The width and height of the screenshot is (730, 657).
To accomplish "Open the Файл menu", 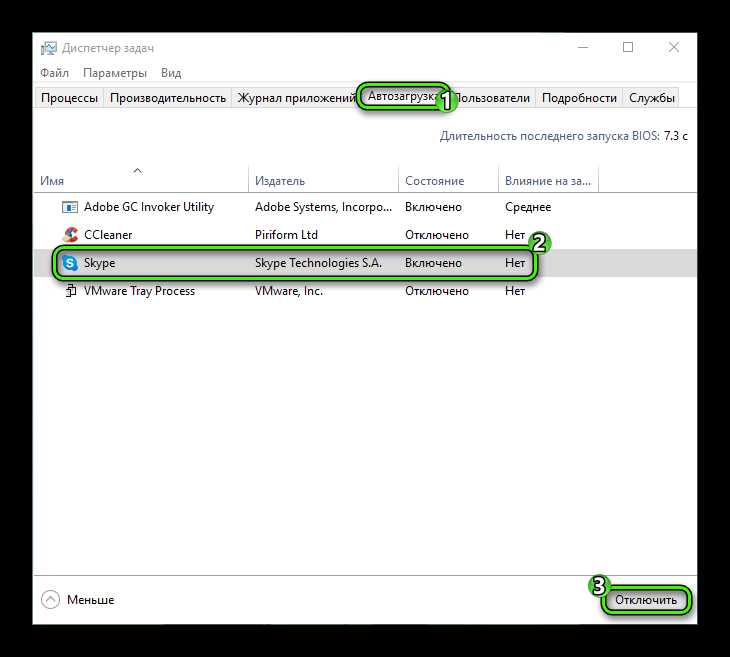I will tap(54, 73).
